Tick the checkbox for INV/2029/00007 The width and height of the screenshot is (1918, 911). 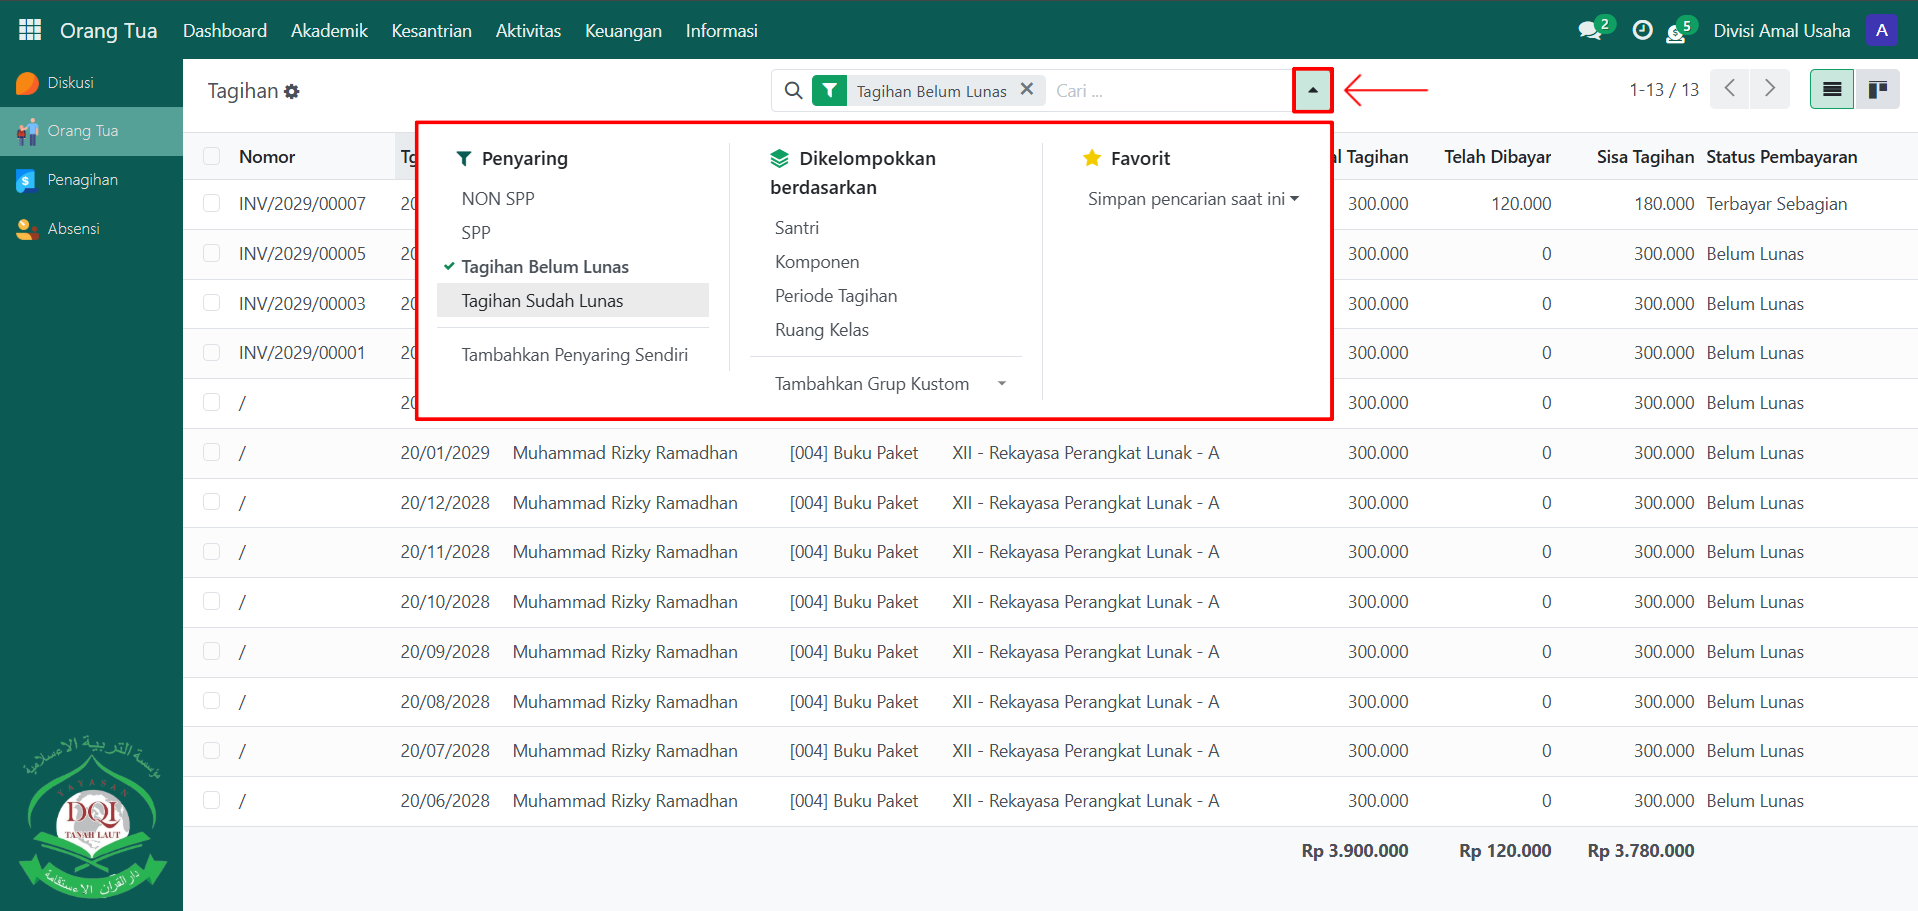211,203
